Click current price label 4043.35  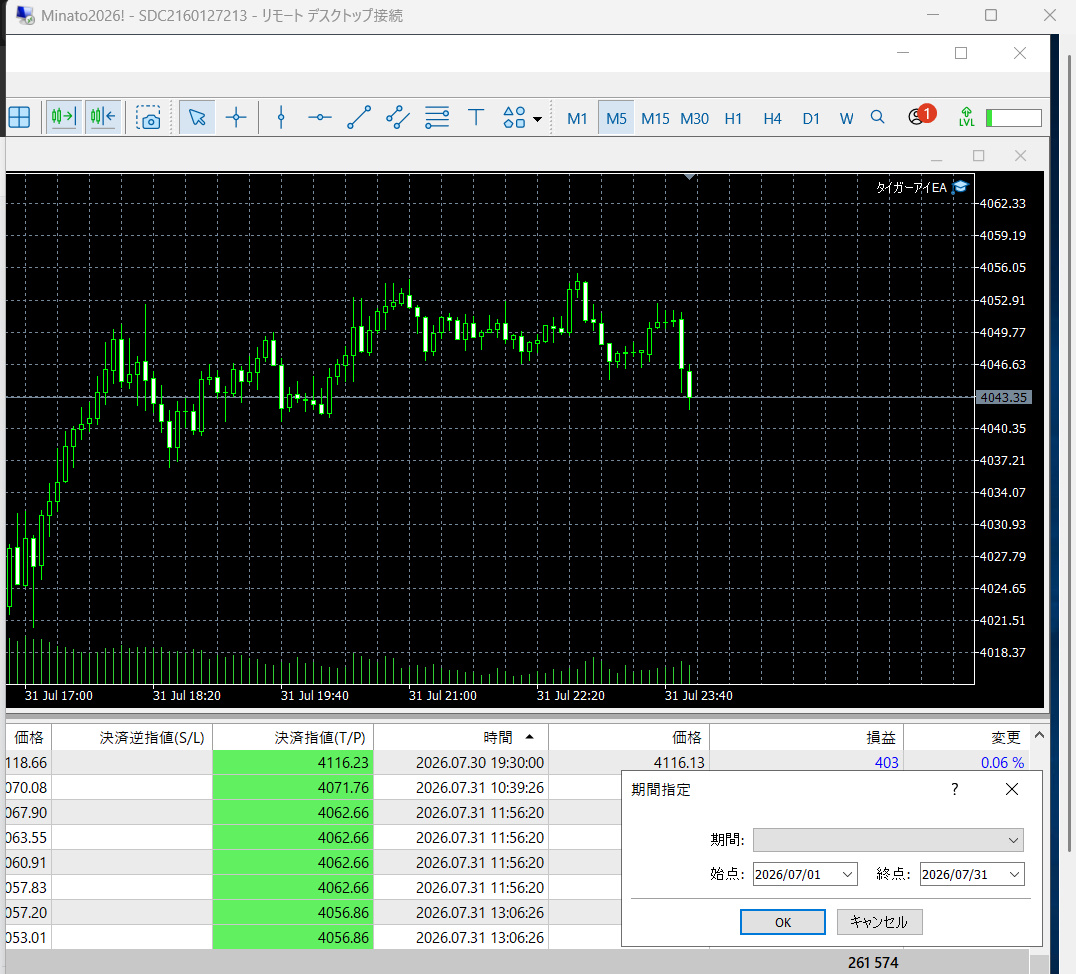pos(1003,397)
